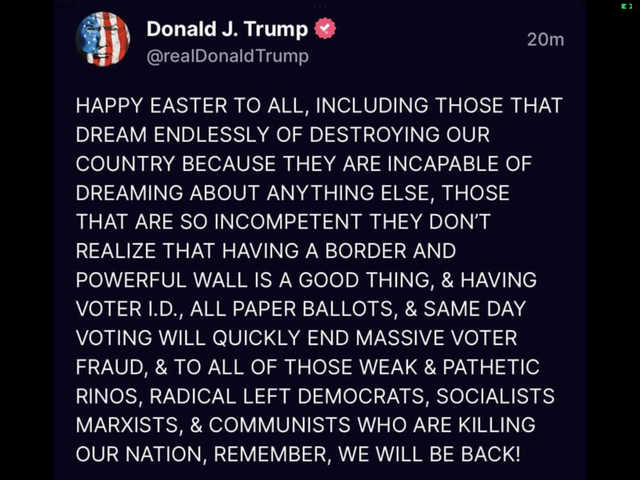Click VOTER I.D. text in the post
The width and height of the screenshot is (640, 480).
[130, 309]
